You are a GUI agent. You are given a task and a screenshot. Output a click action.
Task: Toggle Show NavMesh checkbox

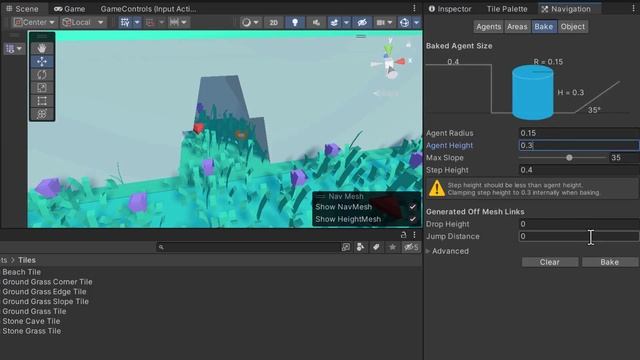pos(413,207)
